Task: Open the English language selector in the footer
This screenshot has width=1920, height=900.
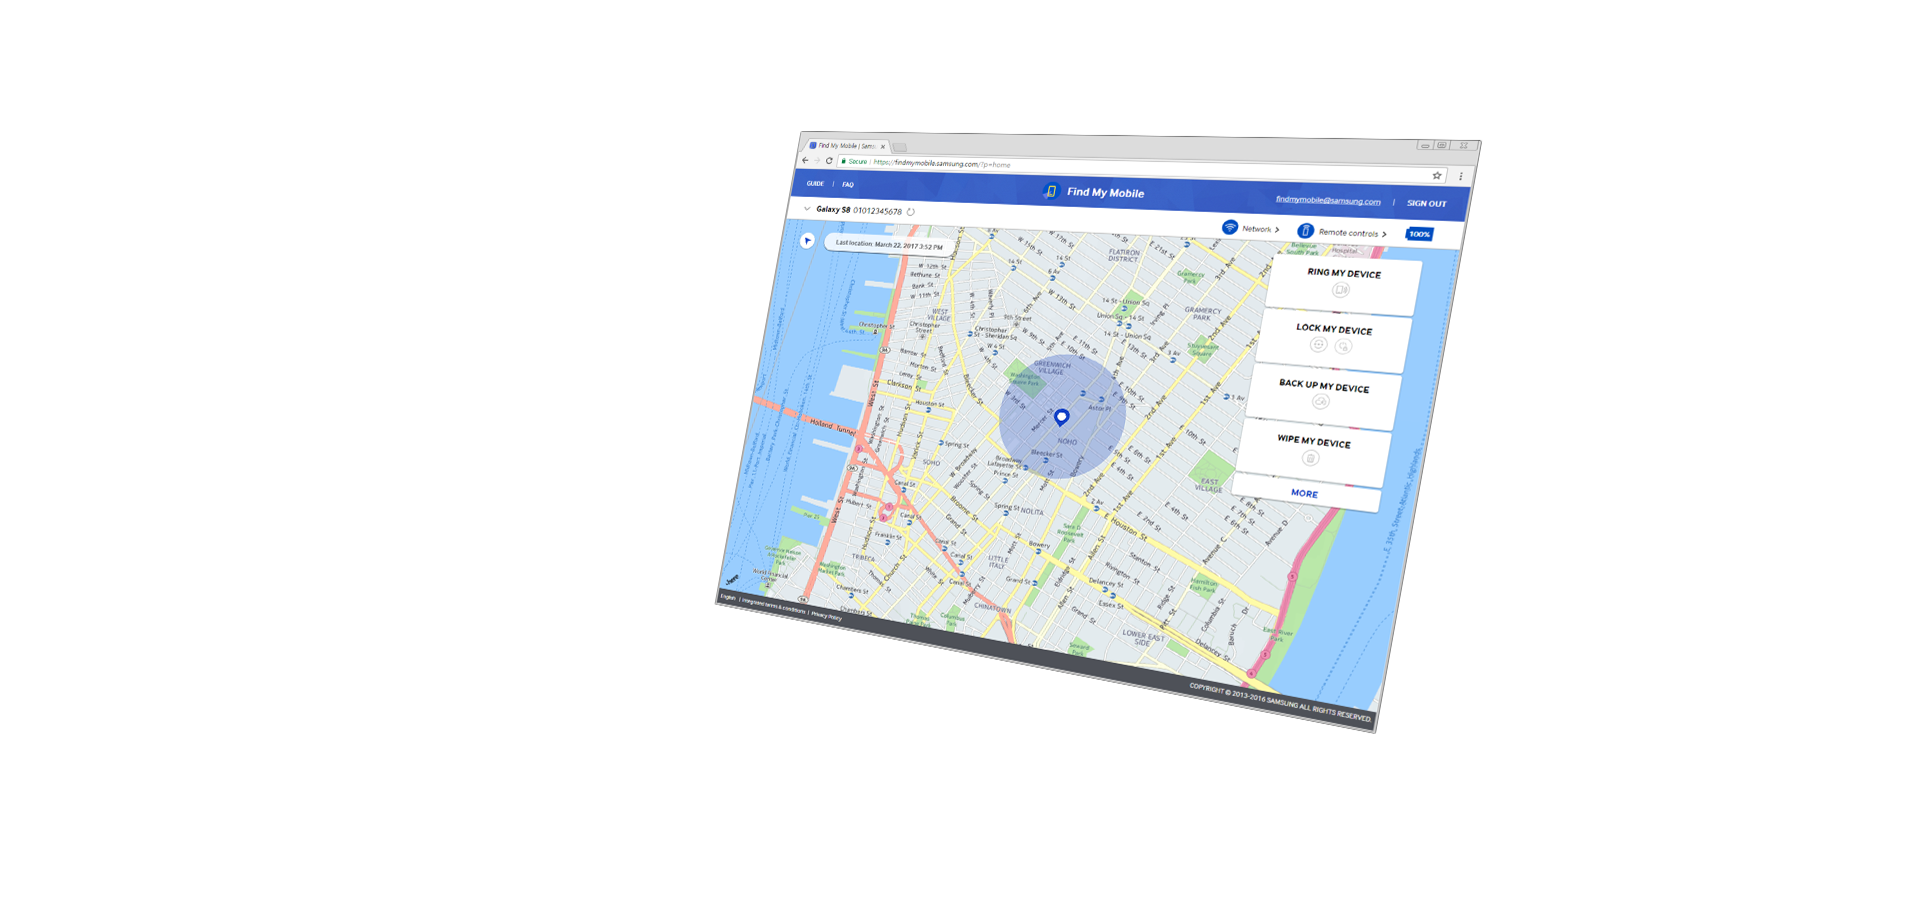Action: pos(728,597)
